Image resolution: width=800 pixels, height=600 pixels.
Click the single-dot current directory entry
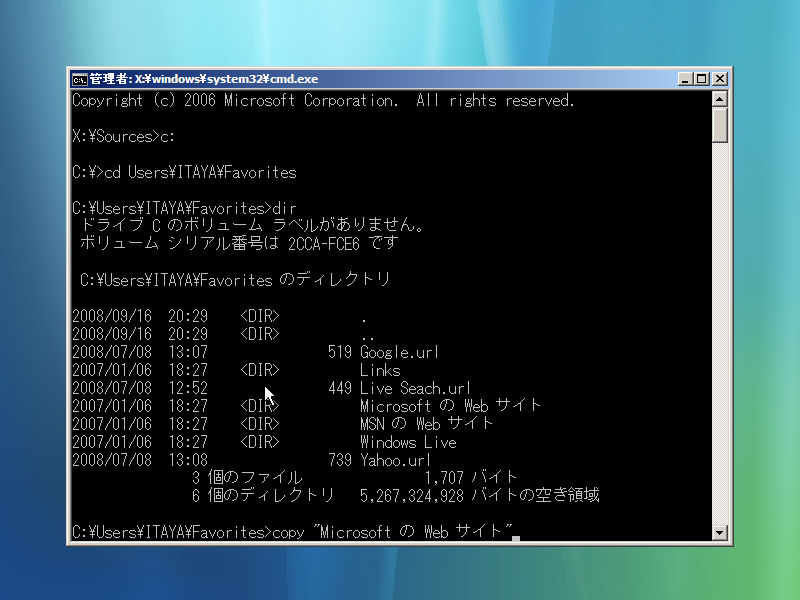(x=364, y=320)
